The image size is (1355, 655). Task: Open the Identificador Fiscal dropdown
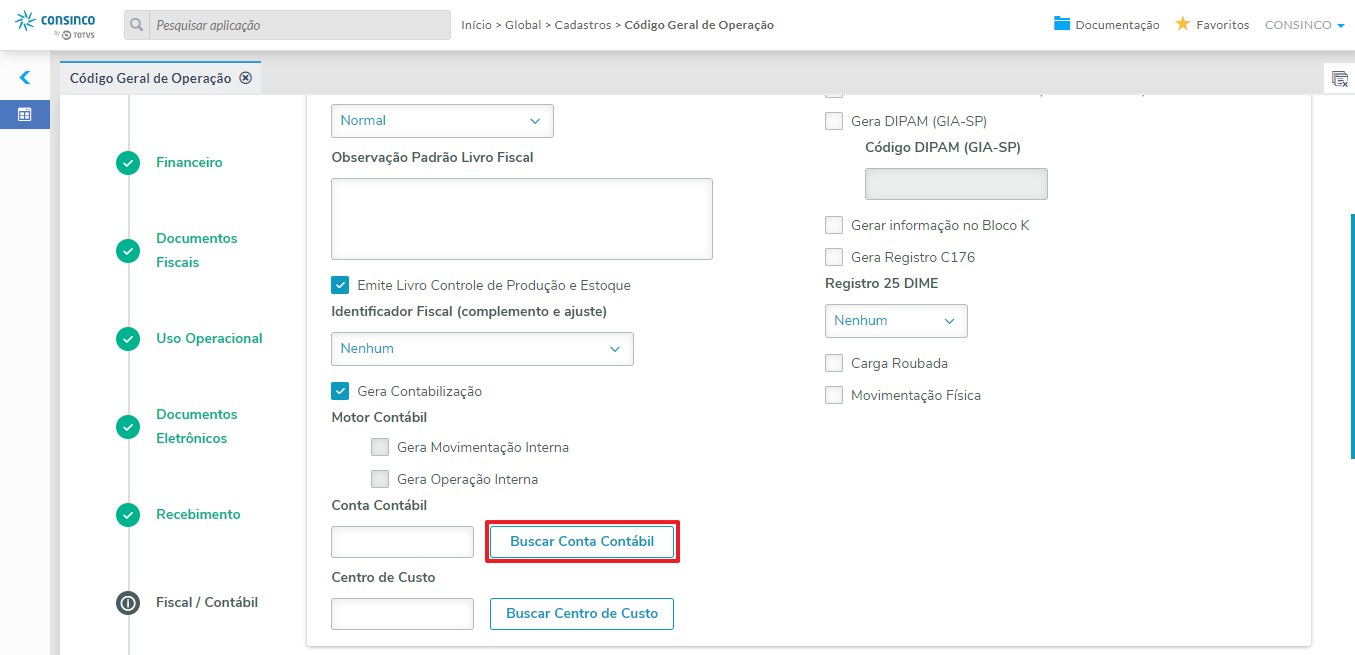(x=482, y=349)
